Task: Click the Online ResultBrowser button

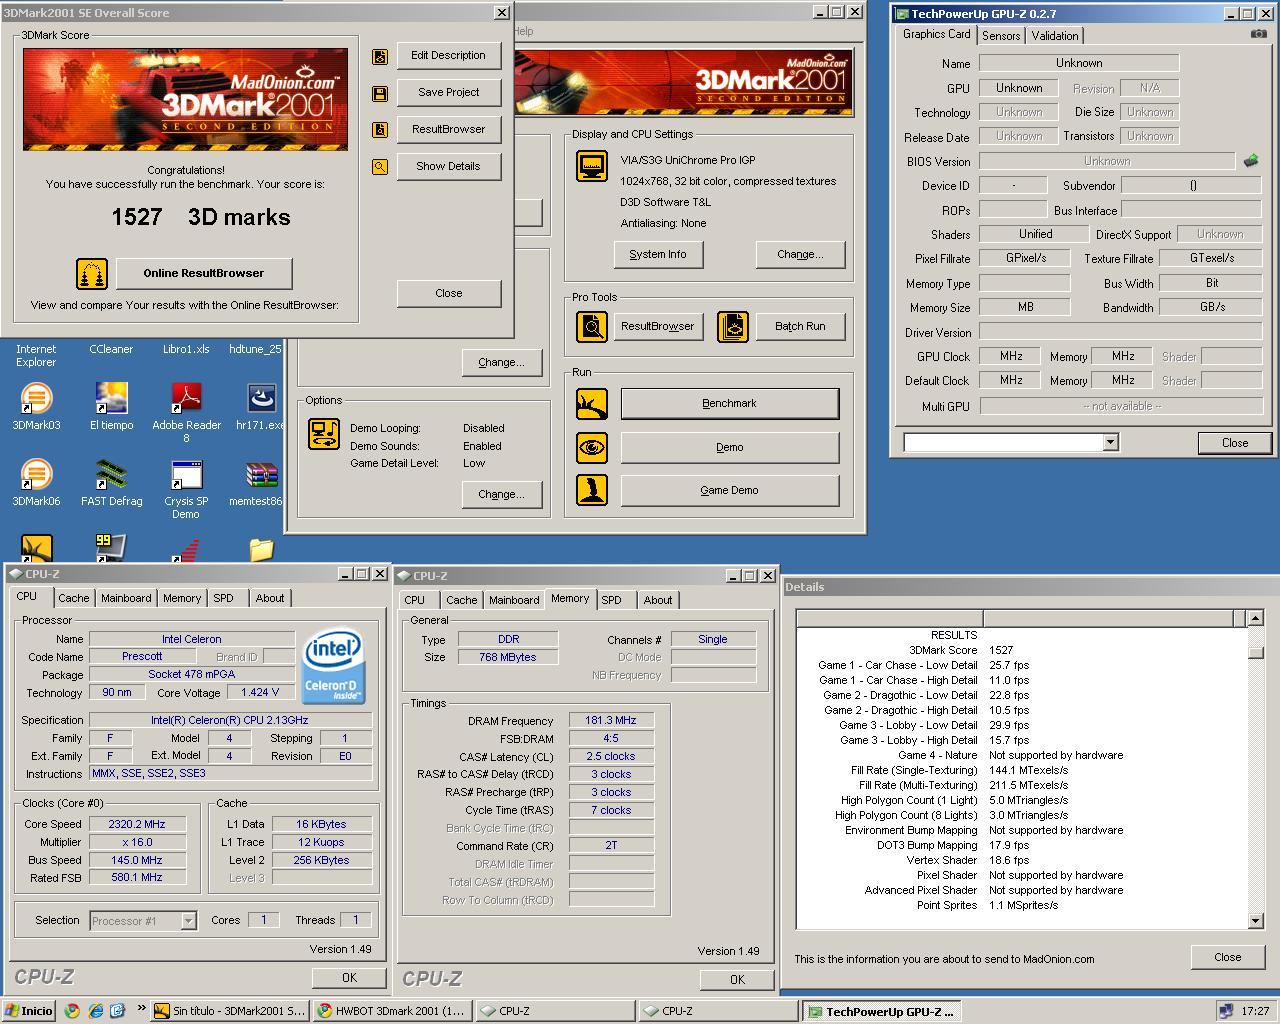Action: pos(204,273)
